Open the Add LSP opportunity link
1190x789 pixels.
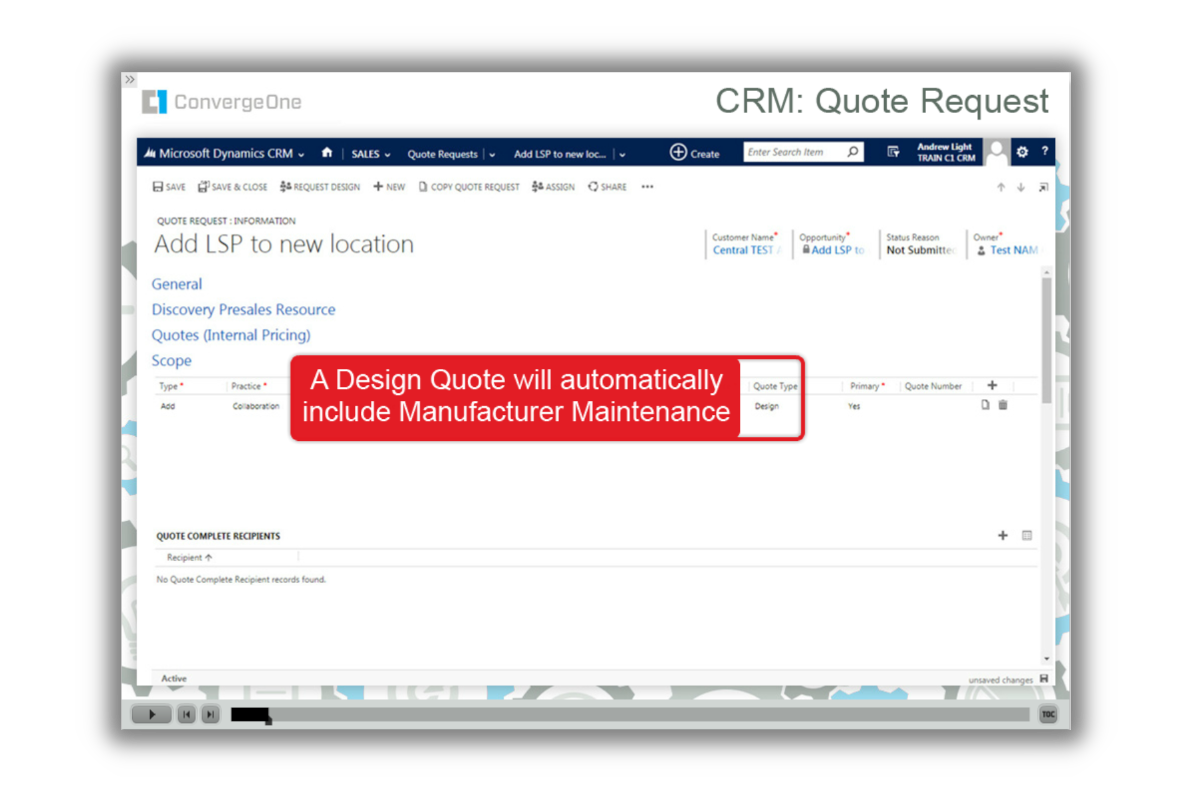tap(838, 250)
